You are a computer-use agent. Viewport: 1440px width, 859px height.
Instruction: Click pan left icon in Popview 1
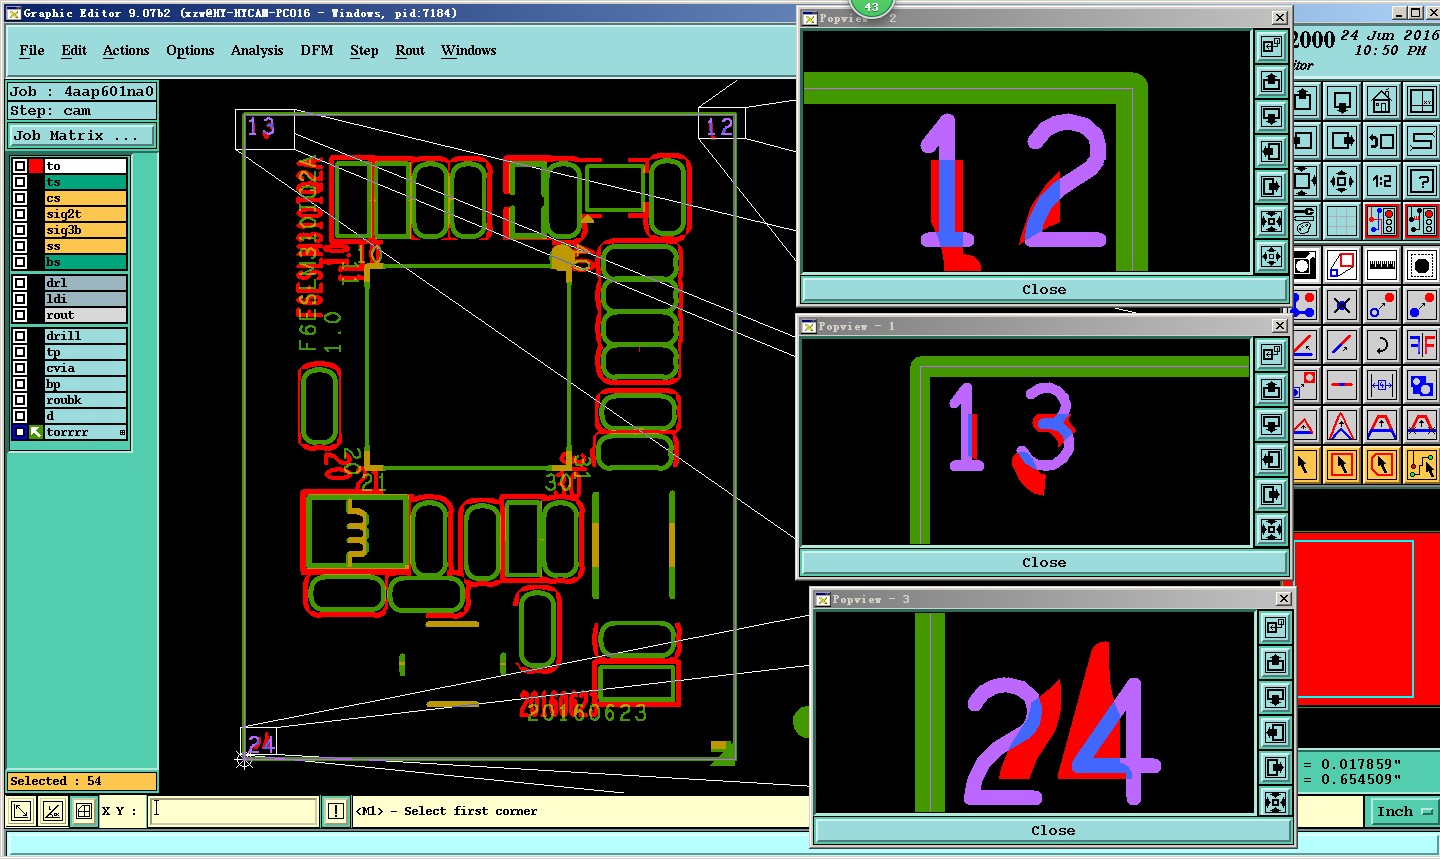pyautogui.click(x=1271, y=460)
